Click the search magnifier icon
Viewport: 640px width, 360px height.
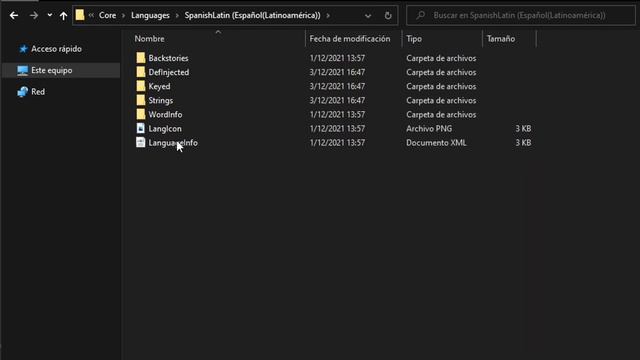(x=420, y=16)
